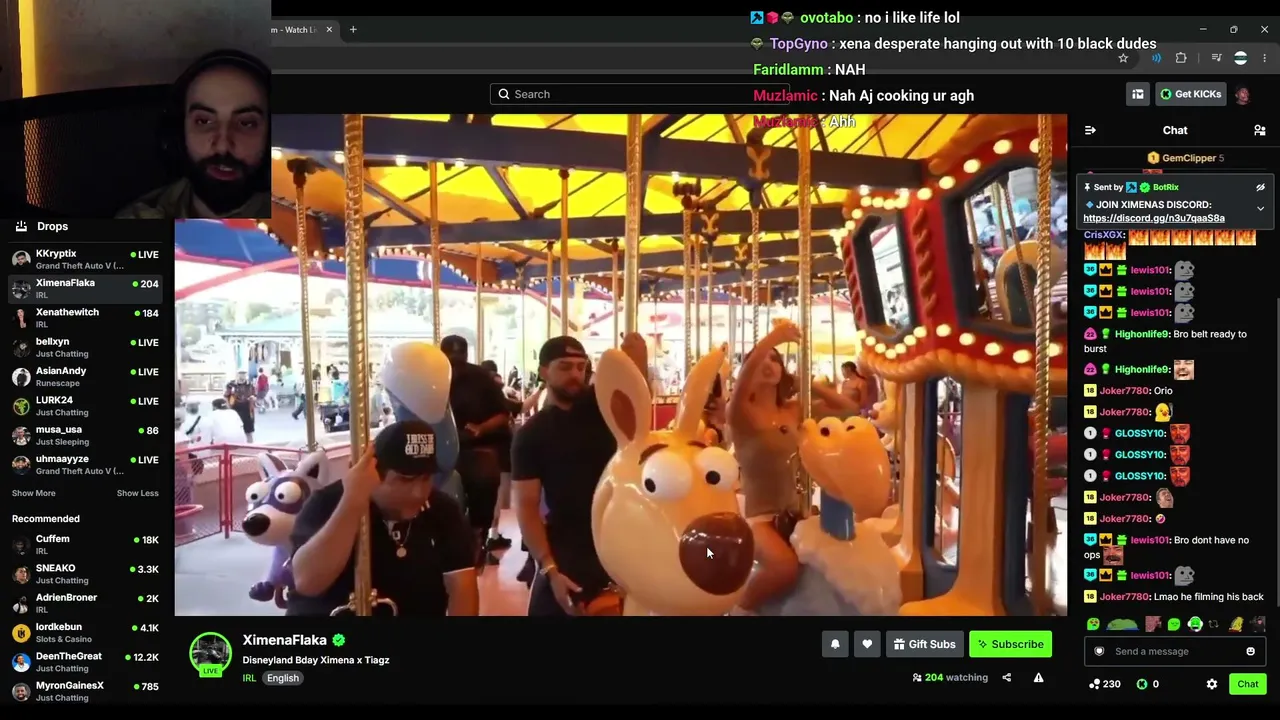Click the green headphones quick emote

tap(1195, 625)
